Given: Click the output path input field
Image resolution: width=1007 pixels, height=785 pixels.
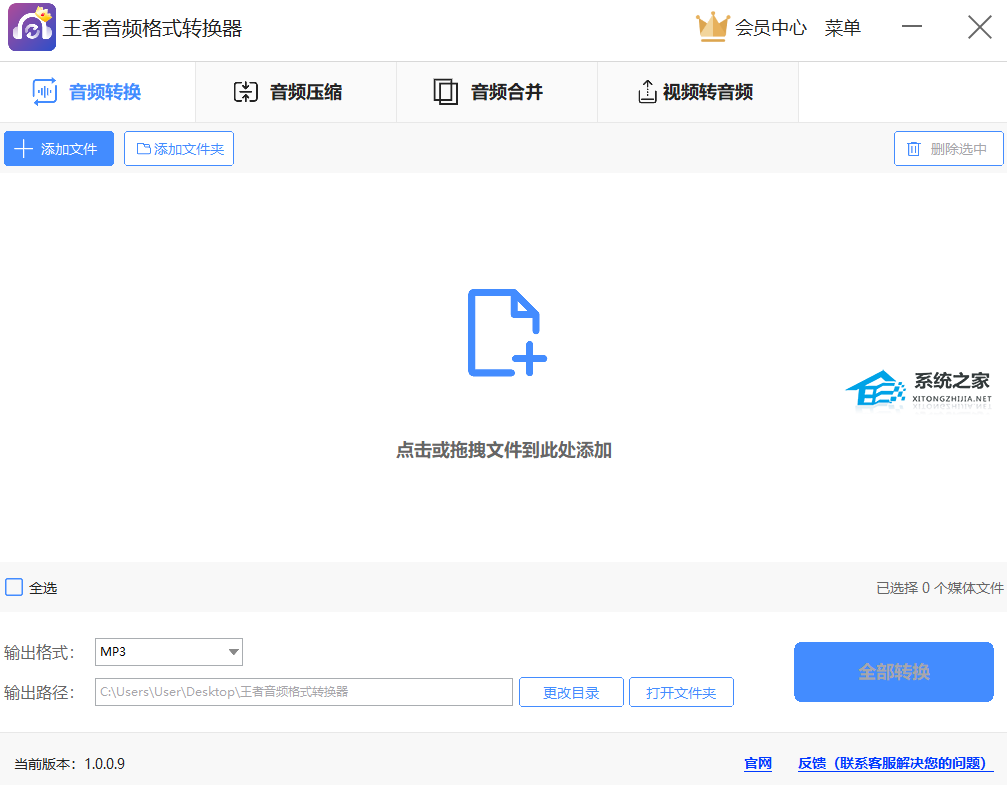Looking at the screenshot, I should [304, 692].
